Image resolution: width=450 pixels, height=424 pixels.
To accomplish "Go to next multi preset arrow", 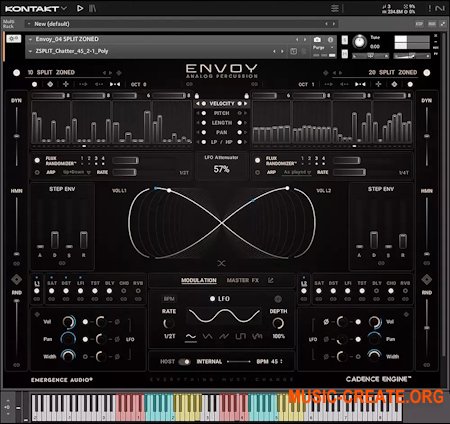I will click(x=333, y=24).
